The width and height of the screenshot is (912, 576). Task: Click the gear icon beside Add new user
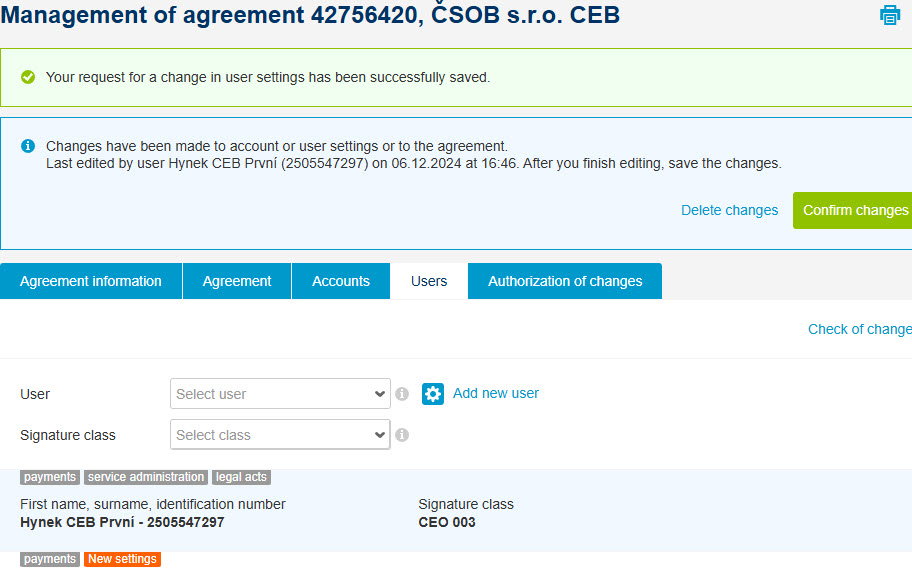(433, 394)
